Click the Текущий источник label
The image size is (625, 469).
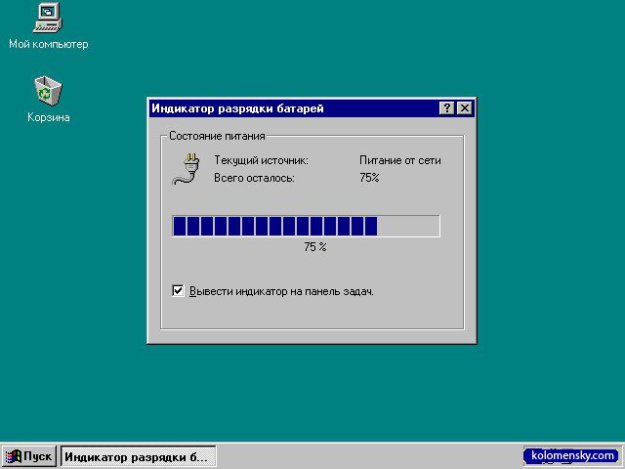point(261,160)
